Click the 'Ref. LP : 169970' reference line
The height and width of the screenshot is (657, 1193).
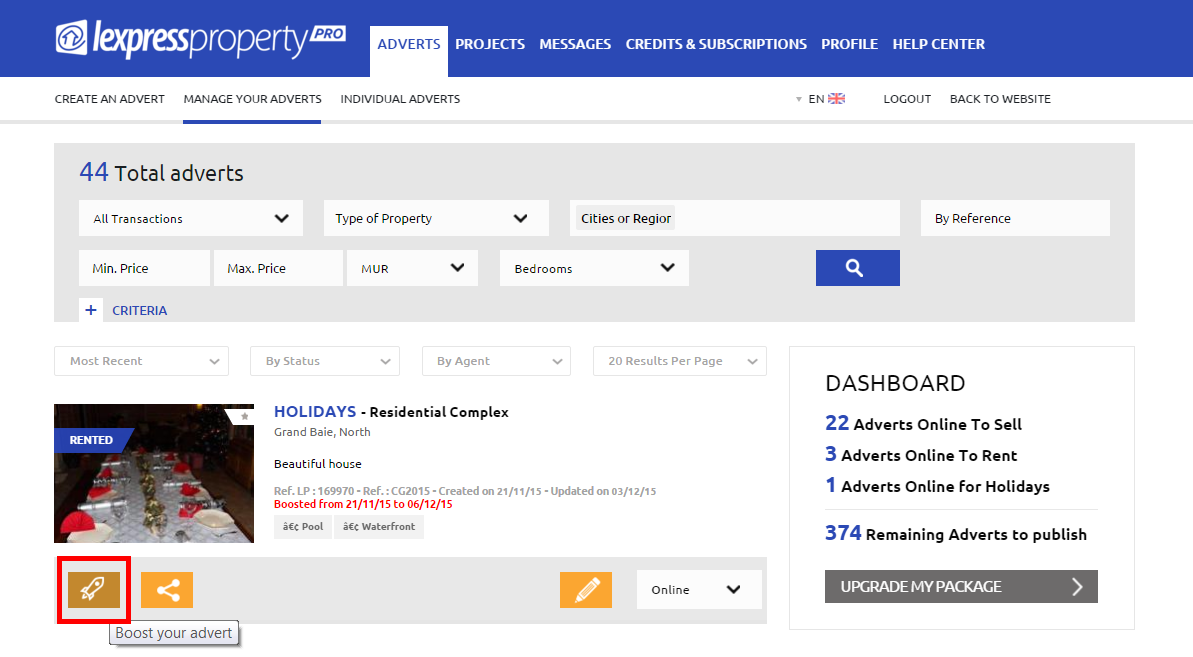[465, 491]
